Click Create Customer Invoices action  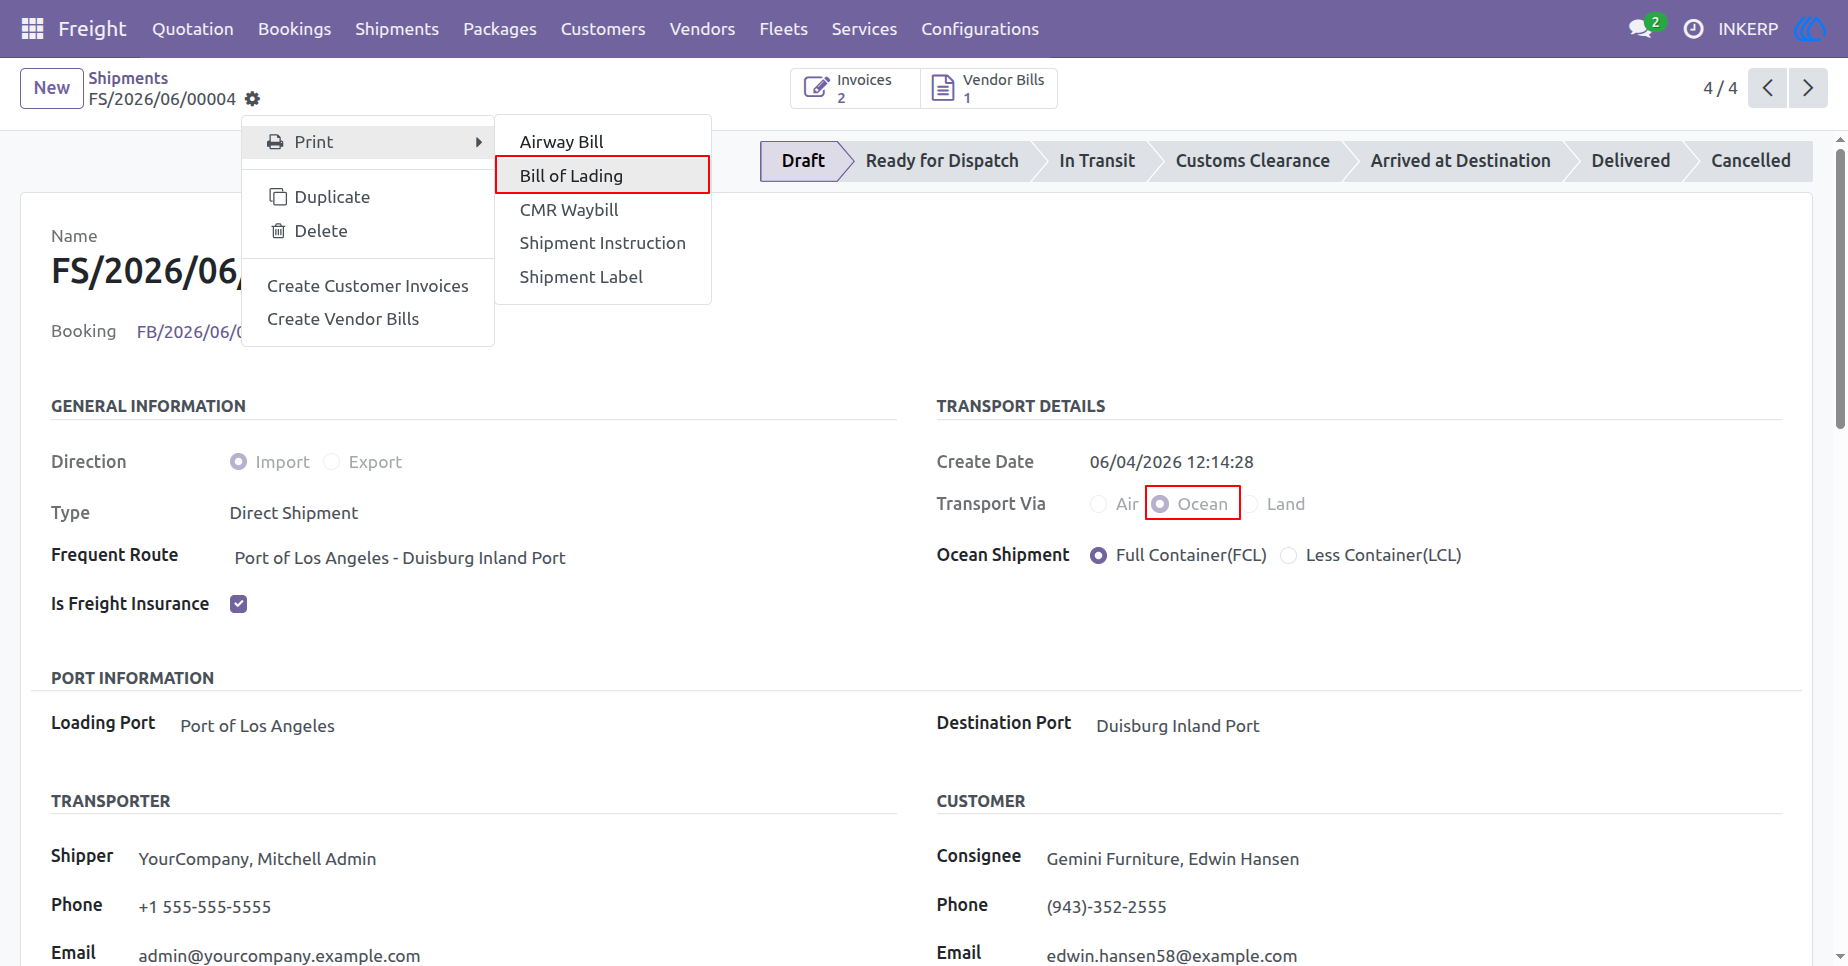pyautogui.click(x=368, y=286)
